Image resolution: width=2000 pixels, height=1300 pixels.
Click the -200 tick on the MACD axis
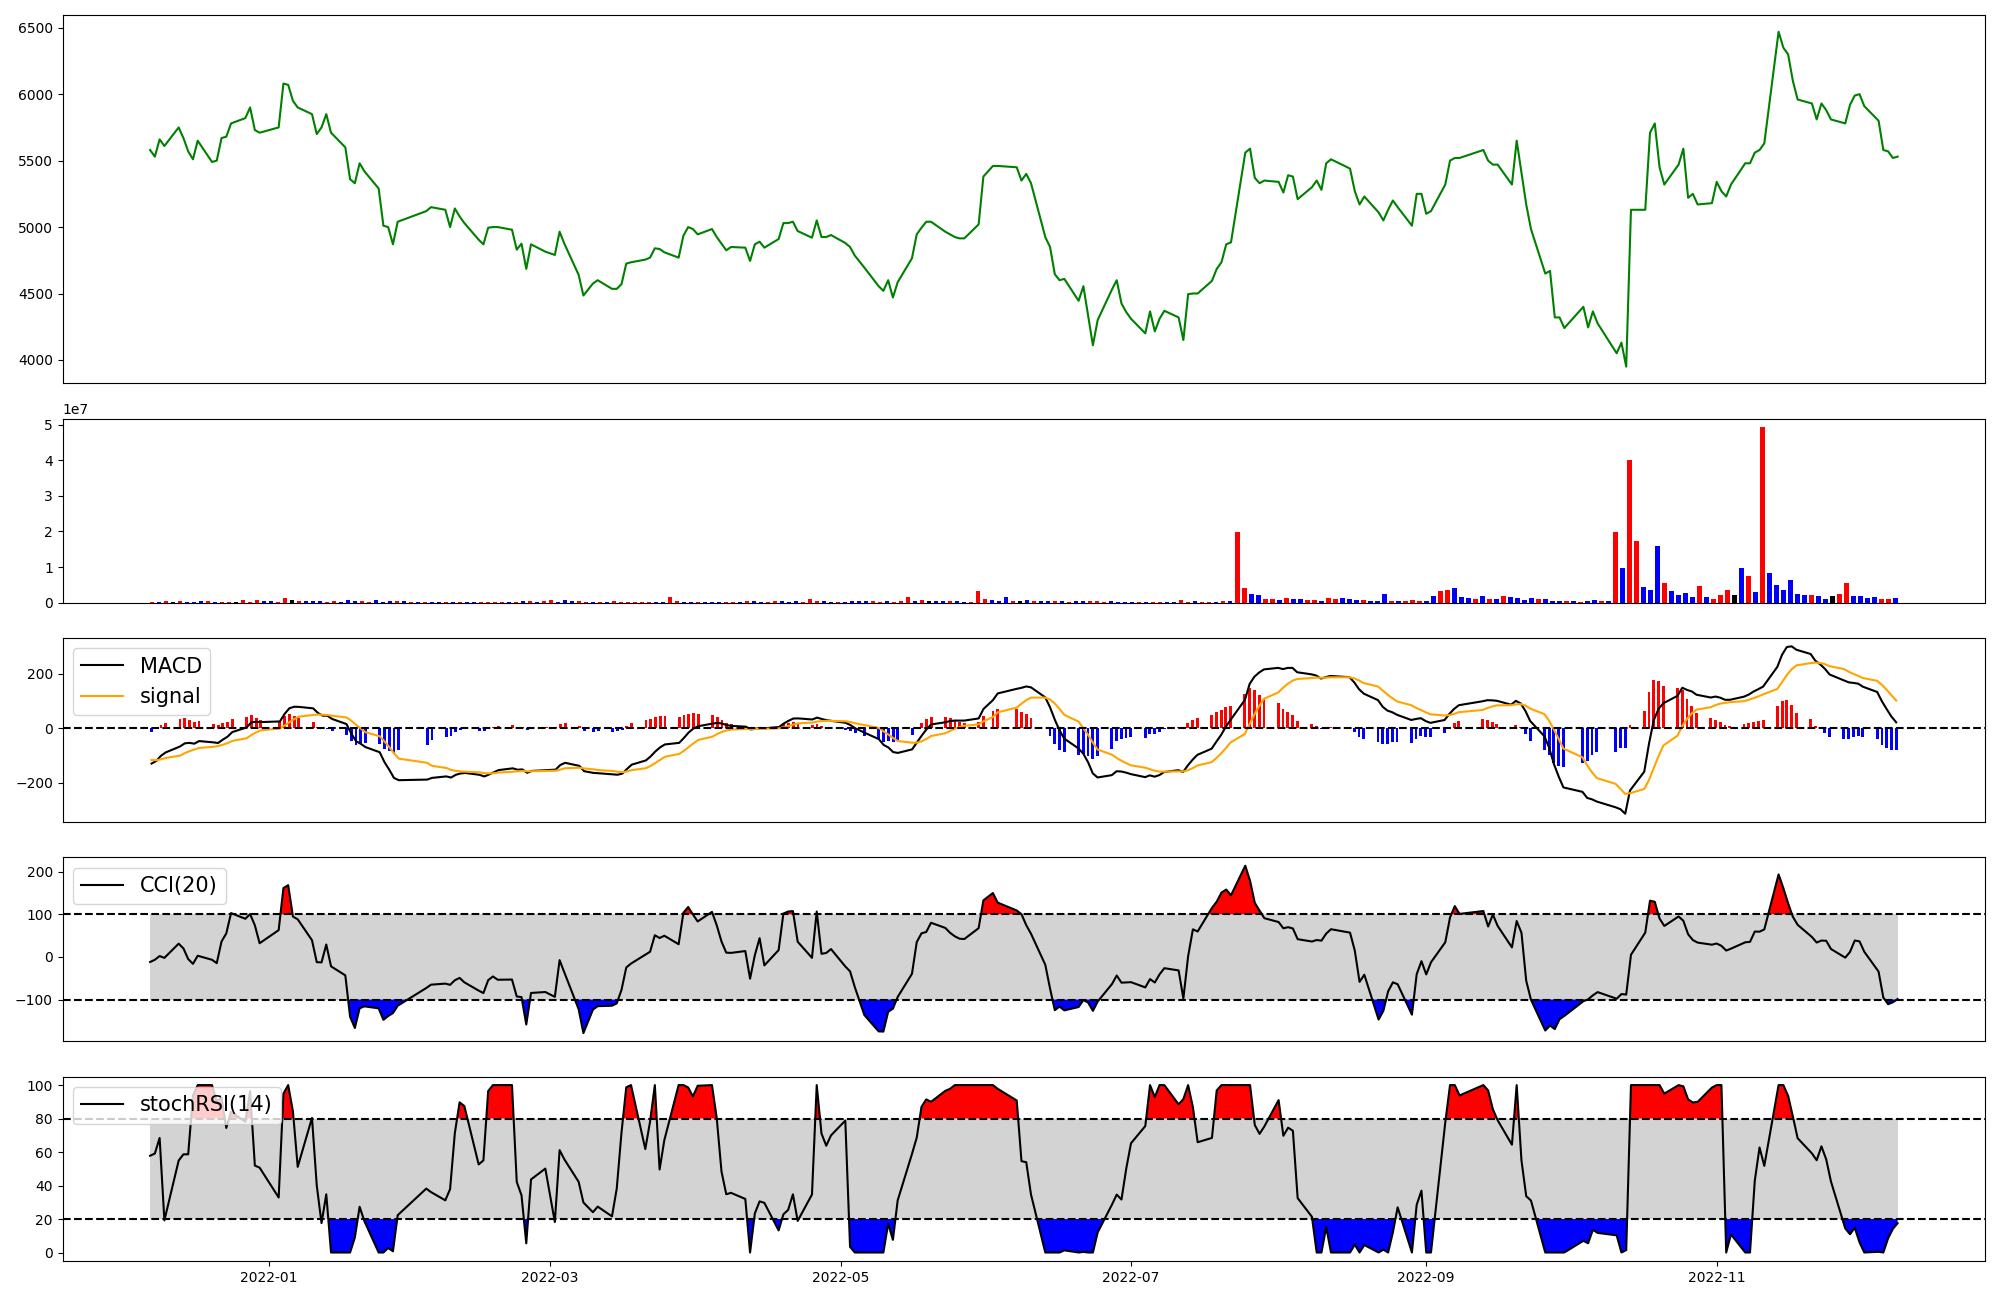click(35, 783)
